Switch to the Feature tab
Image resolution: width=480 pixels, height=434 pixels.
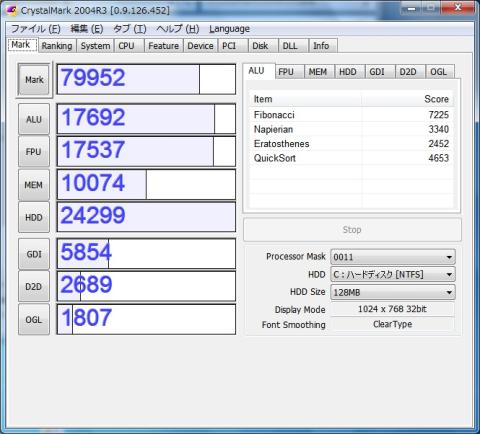(x=164, y=46)
